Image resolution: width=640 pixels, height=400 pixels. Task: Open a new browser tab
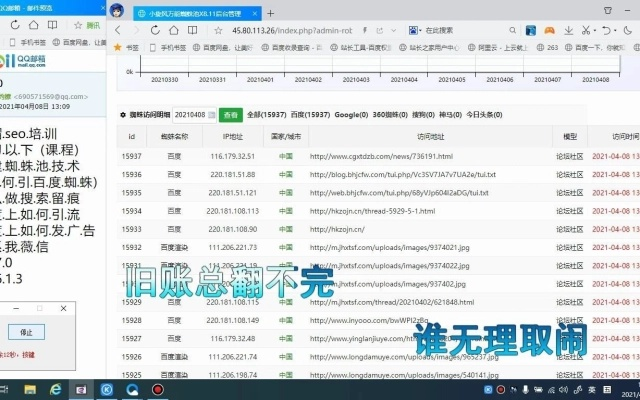[x=271, y=13]
